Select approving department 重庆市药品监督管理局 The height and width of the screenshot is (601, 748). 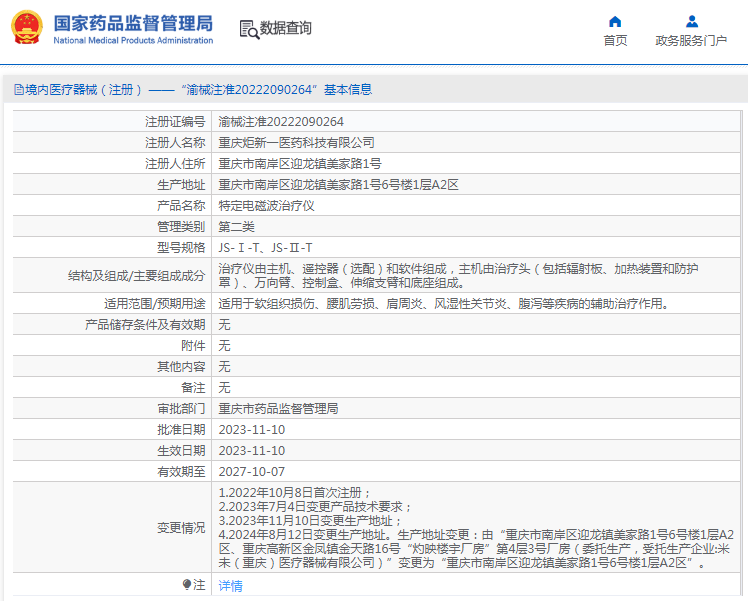278,409
